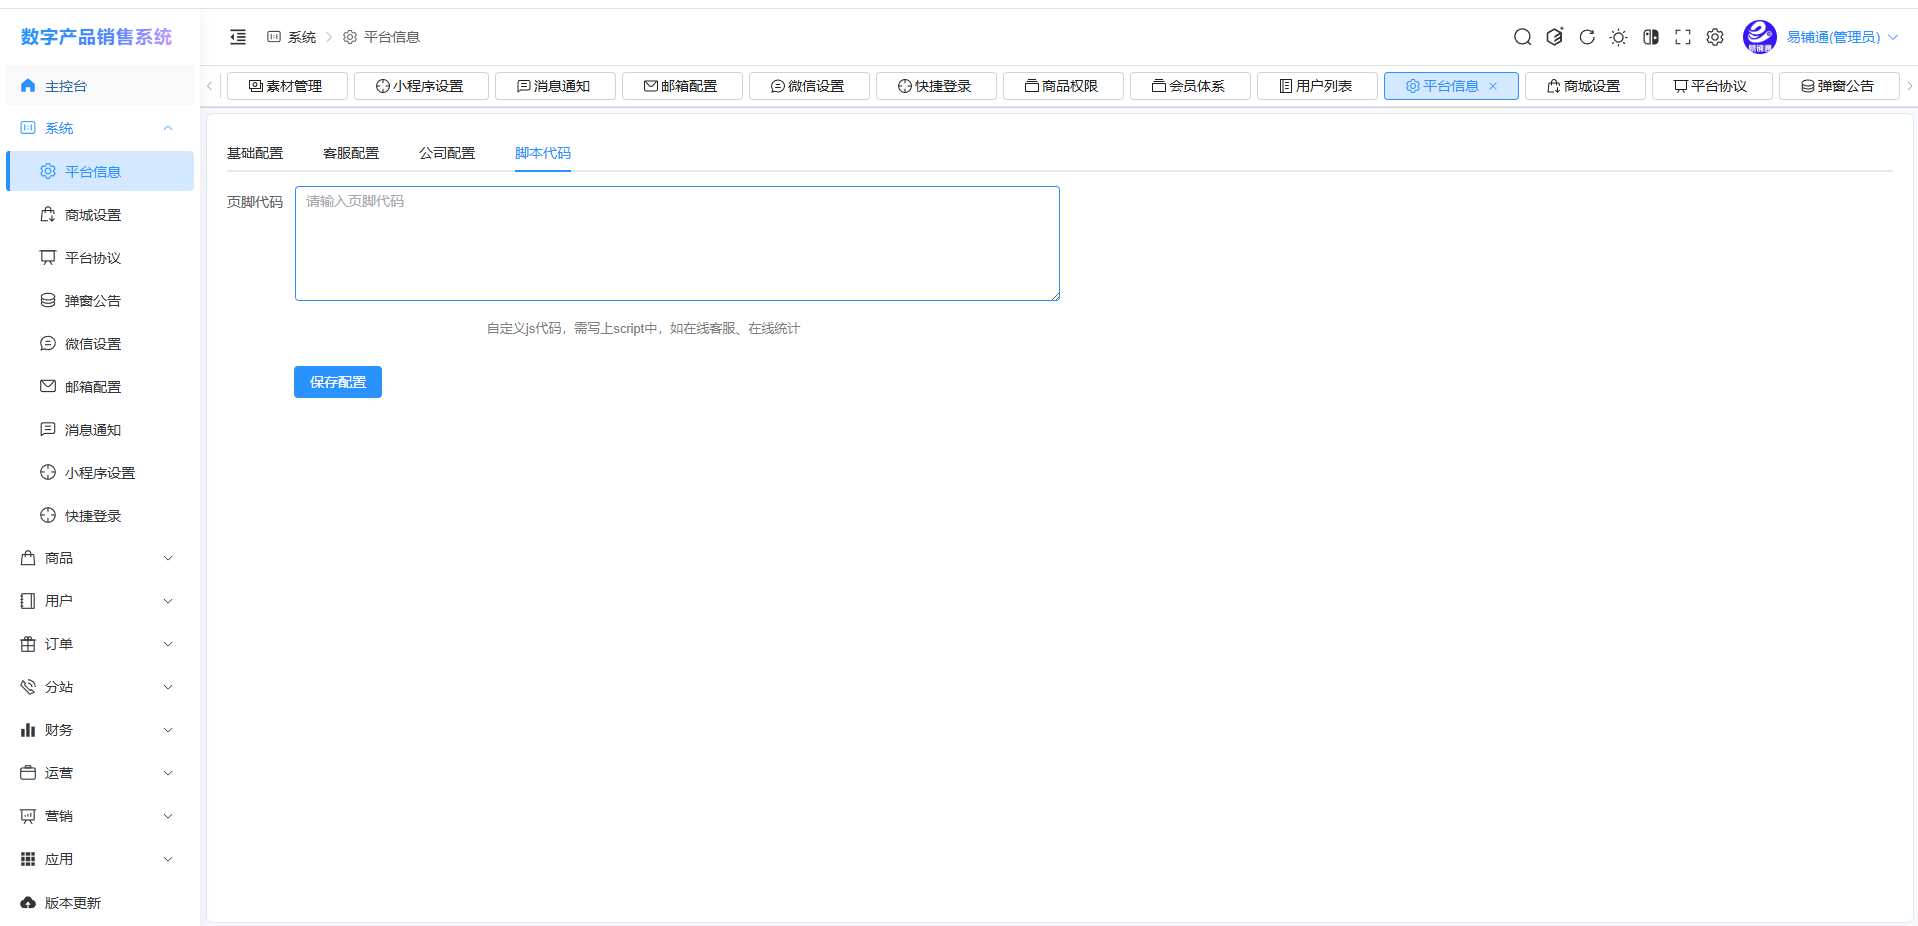
Task: Expand the 商品 sidebar menu
Action: [97, 558]
